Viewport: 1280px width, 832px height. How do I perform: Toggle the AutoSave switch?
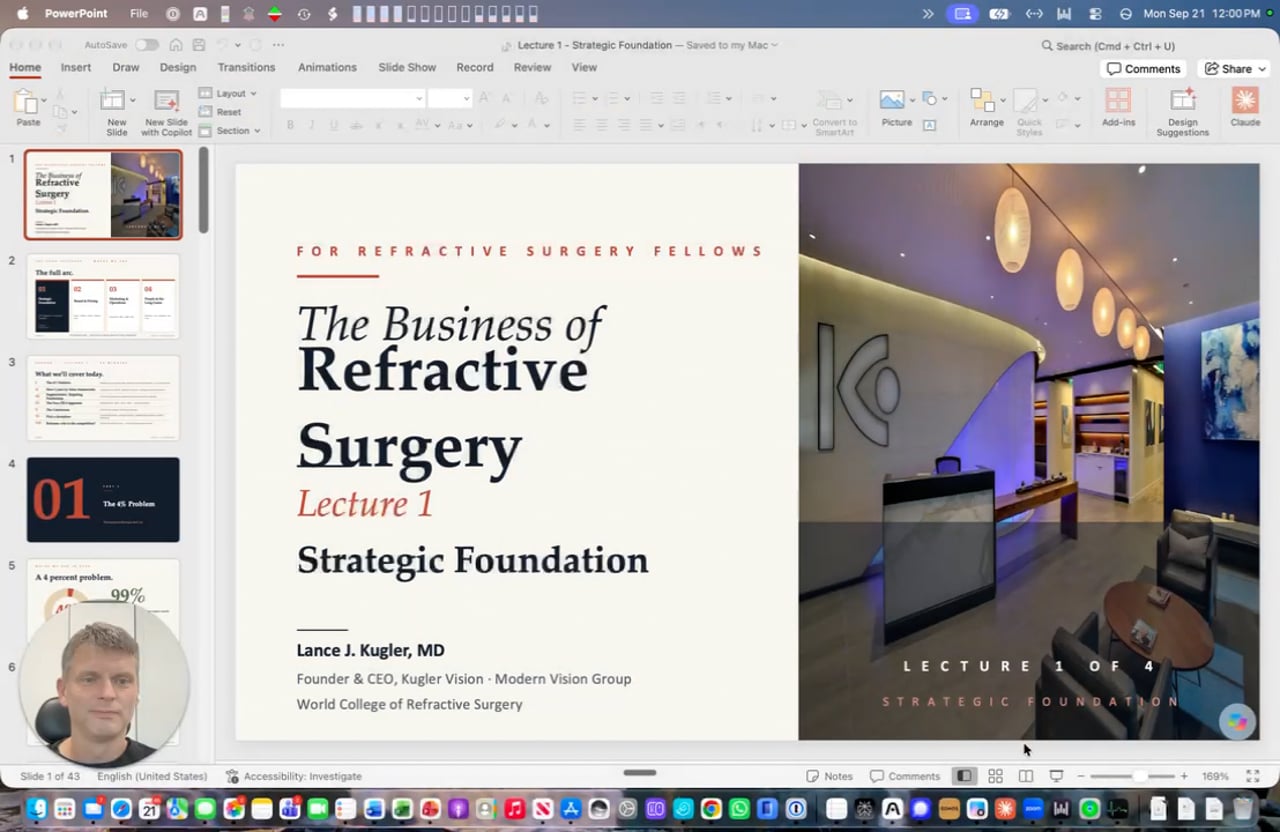(x=147, y=45)
